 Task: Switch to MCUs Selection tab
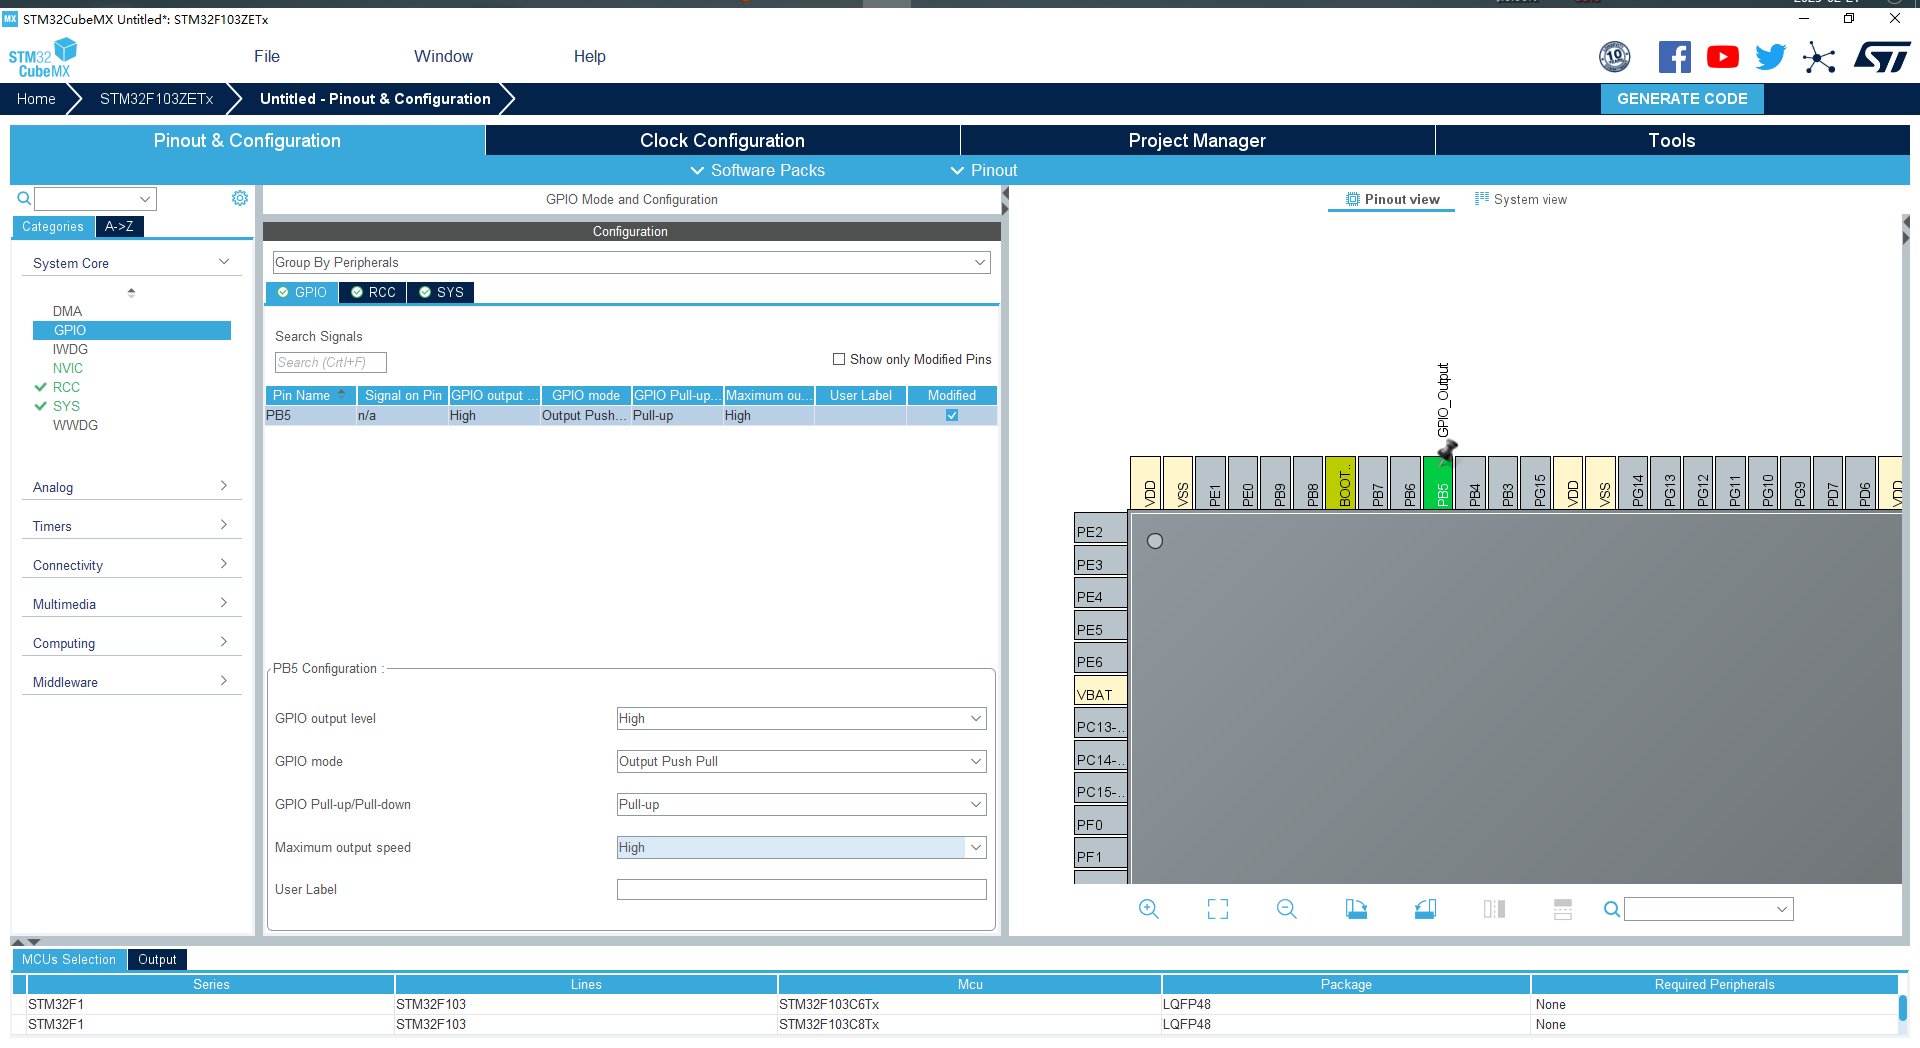click(x=69, y=959)
